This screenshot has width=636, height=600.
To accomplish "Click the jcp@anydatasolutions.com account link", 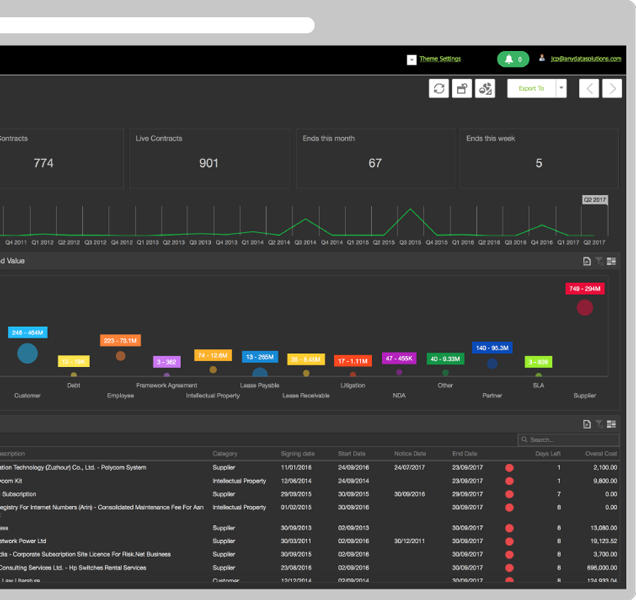I will tap(586, 59).
